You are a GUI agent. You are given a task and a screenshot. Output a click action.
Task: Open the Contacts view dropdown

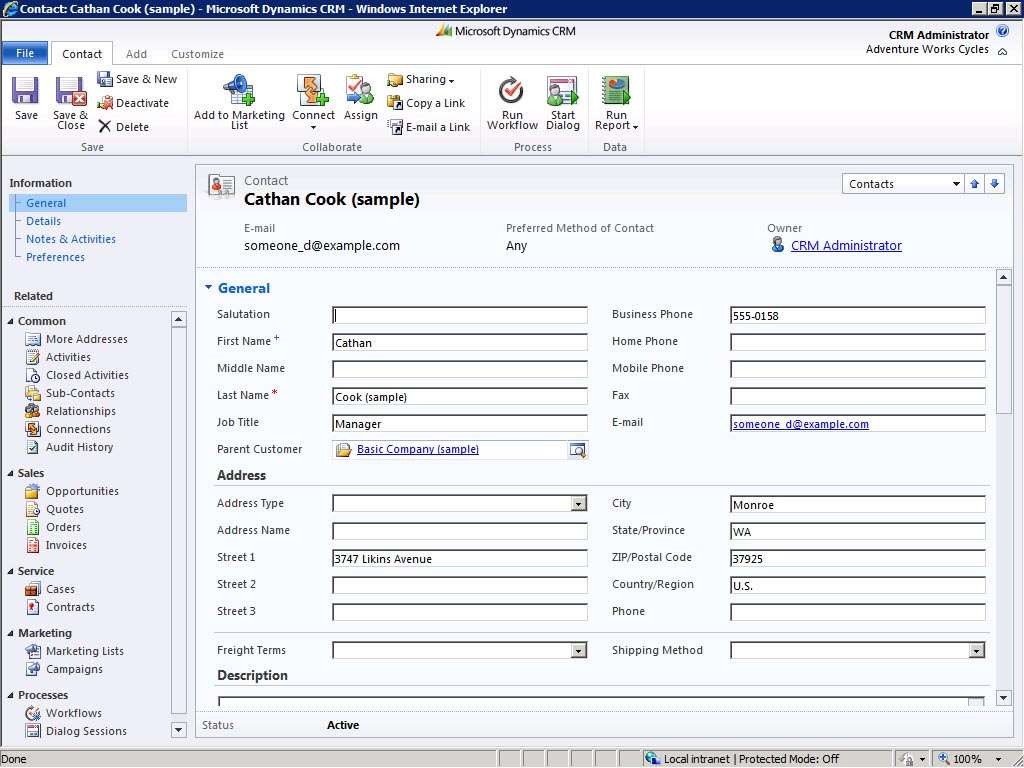[903, 184]
